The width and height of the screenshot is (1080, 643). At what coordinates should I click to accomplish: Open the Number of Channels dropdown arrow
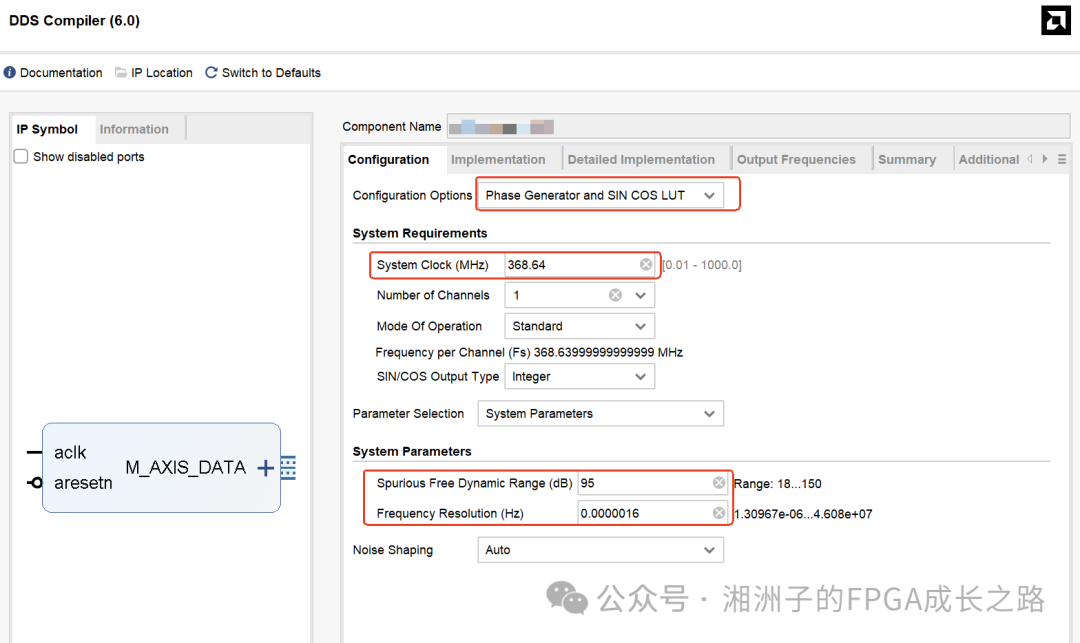[x=641, y=295]
